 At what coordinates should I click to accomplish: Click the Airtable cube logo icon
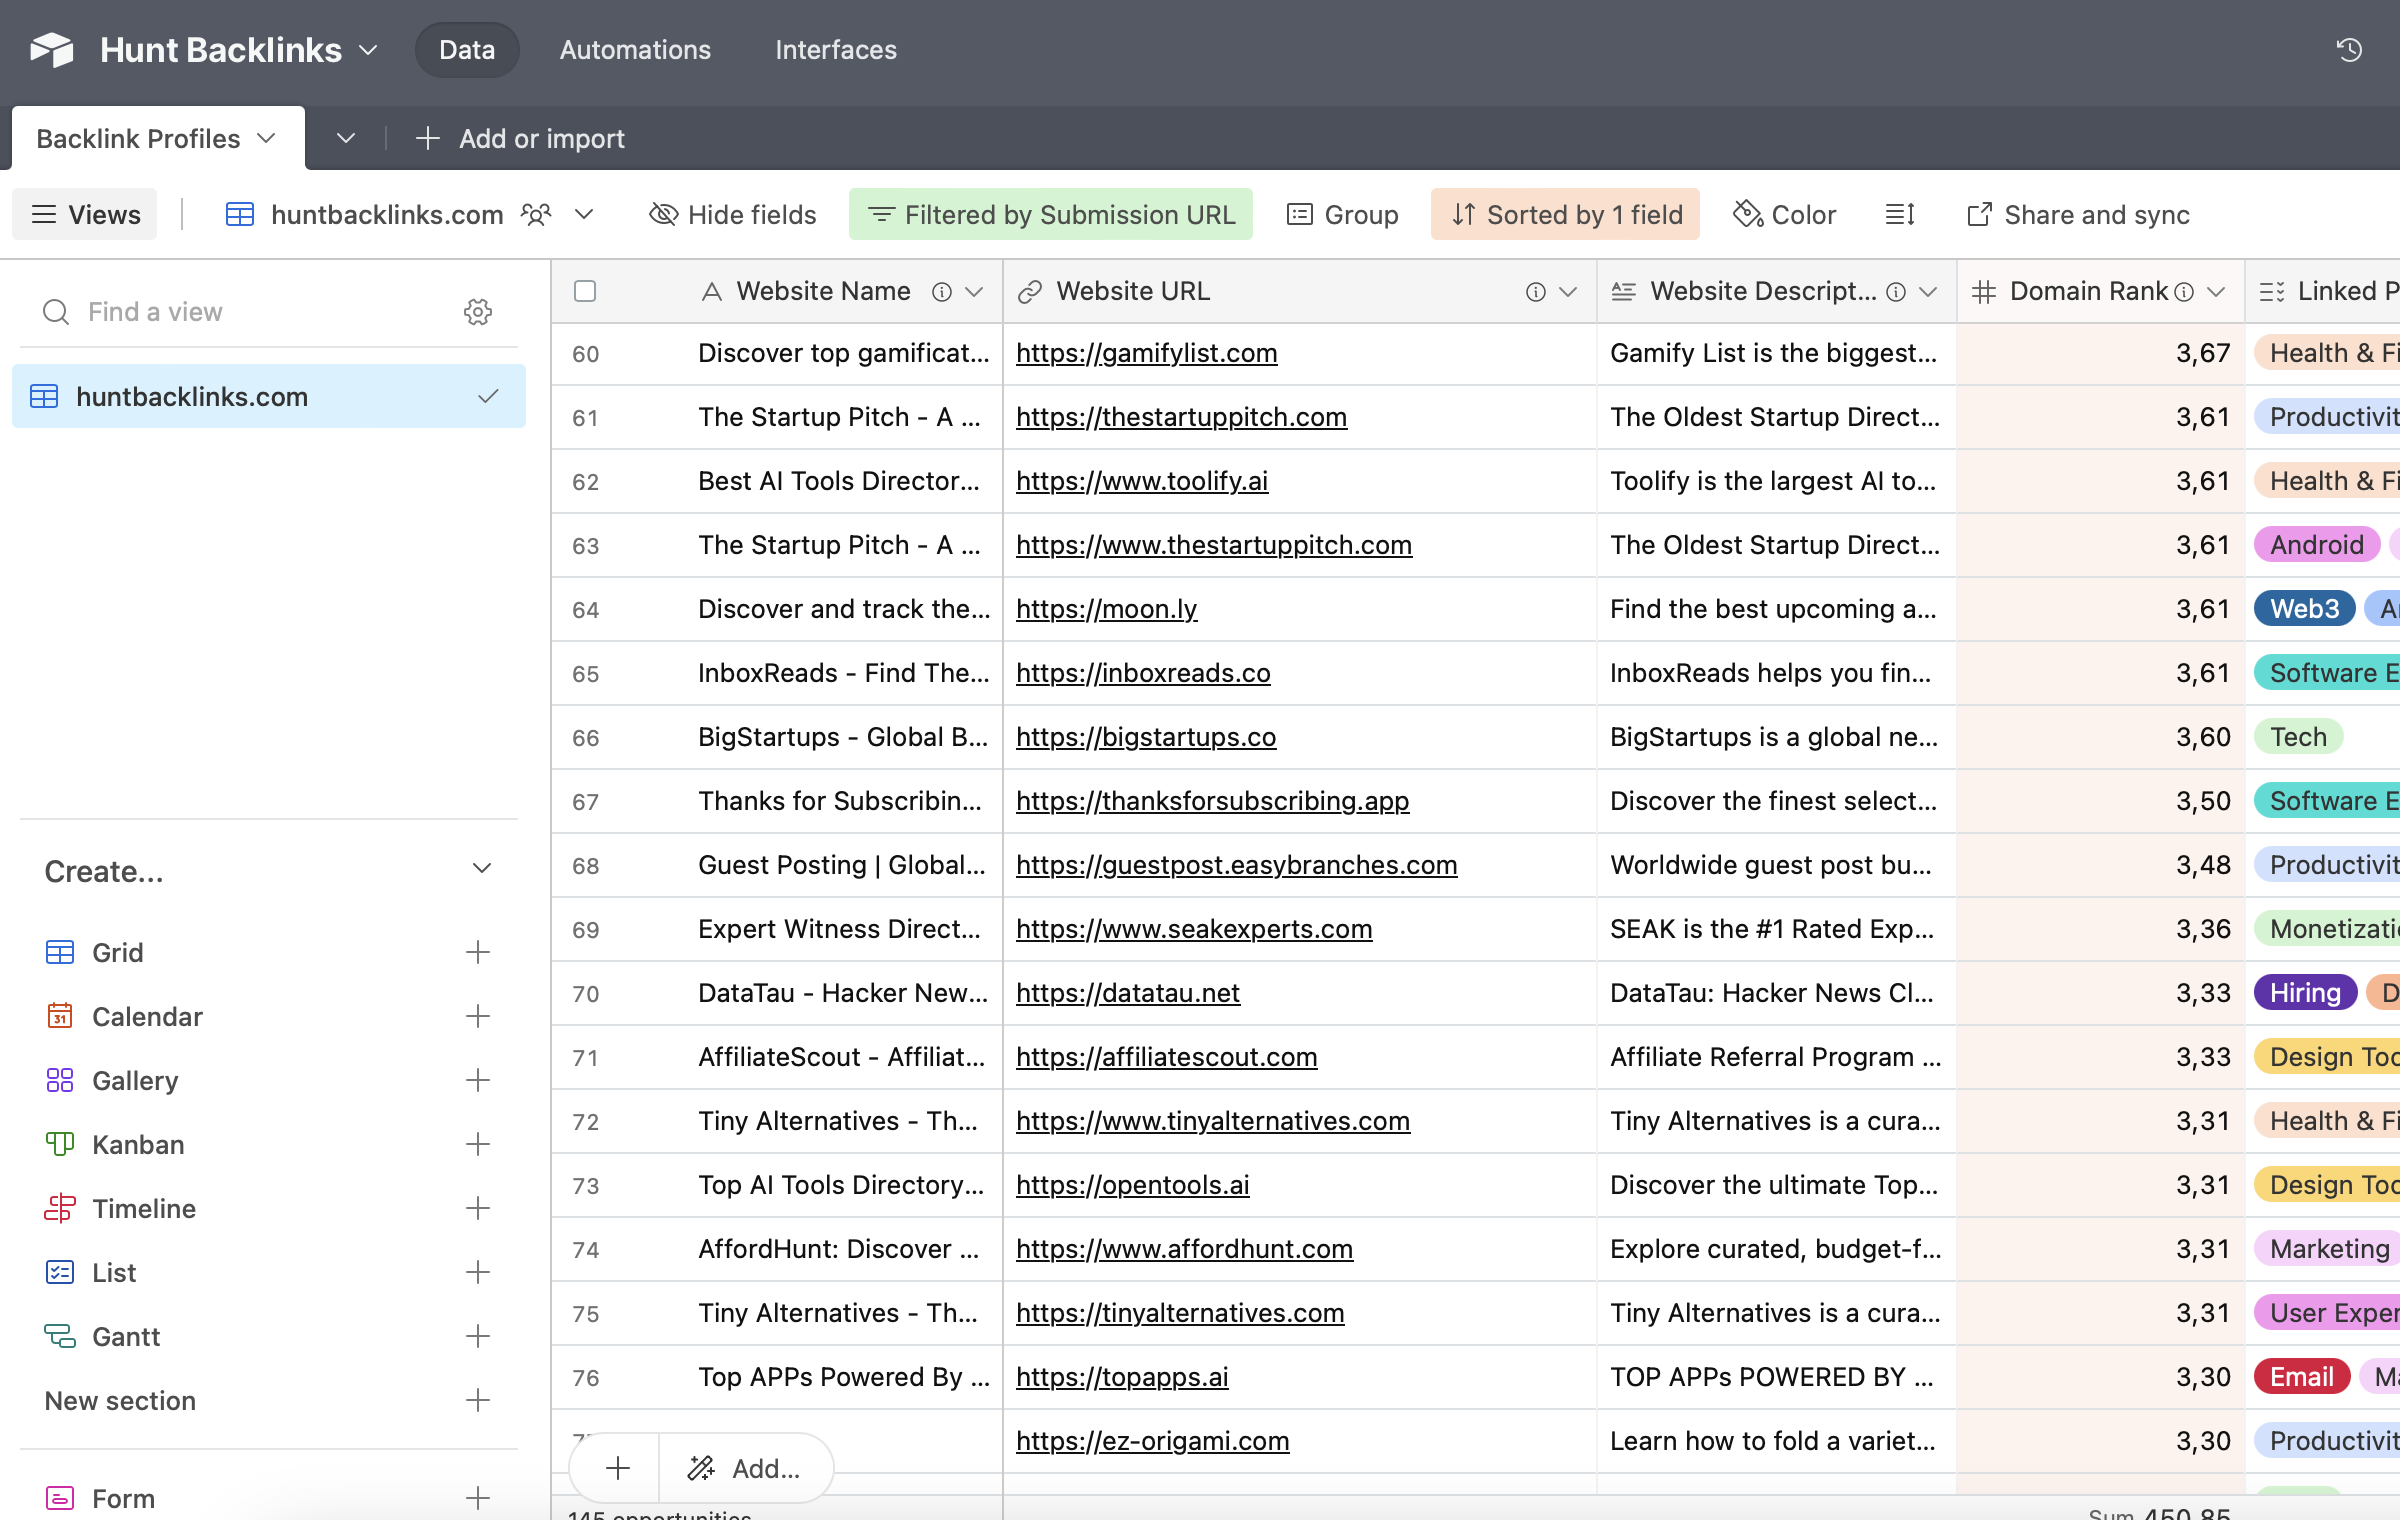pos(52,49)
